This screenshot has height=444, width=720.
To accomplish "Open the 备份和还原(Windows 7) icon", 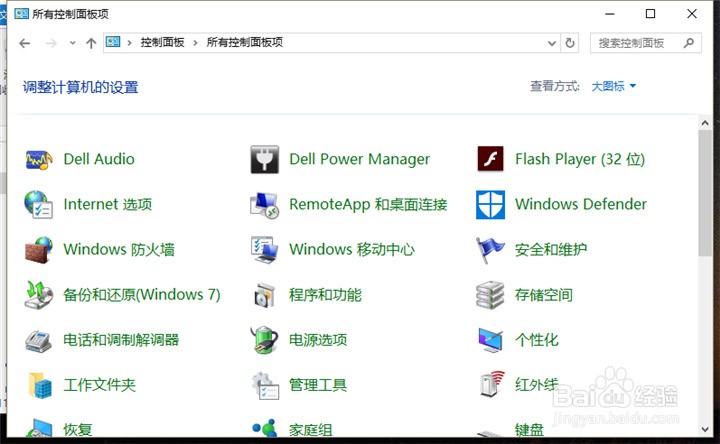I will [x=38, y=295].
